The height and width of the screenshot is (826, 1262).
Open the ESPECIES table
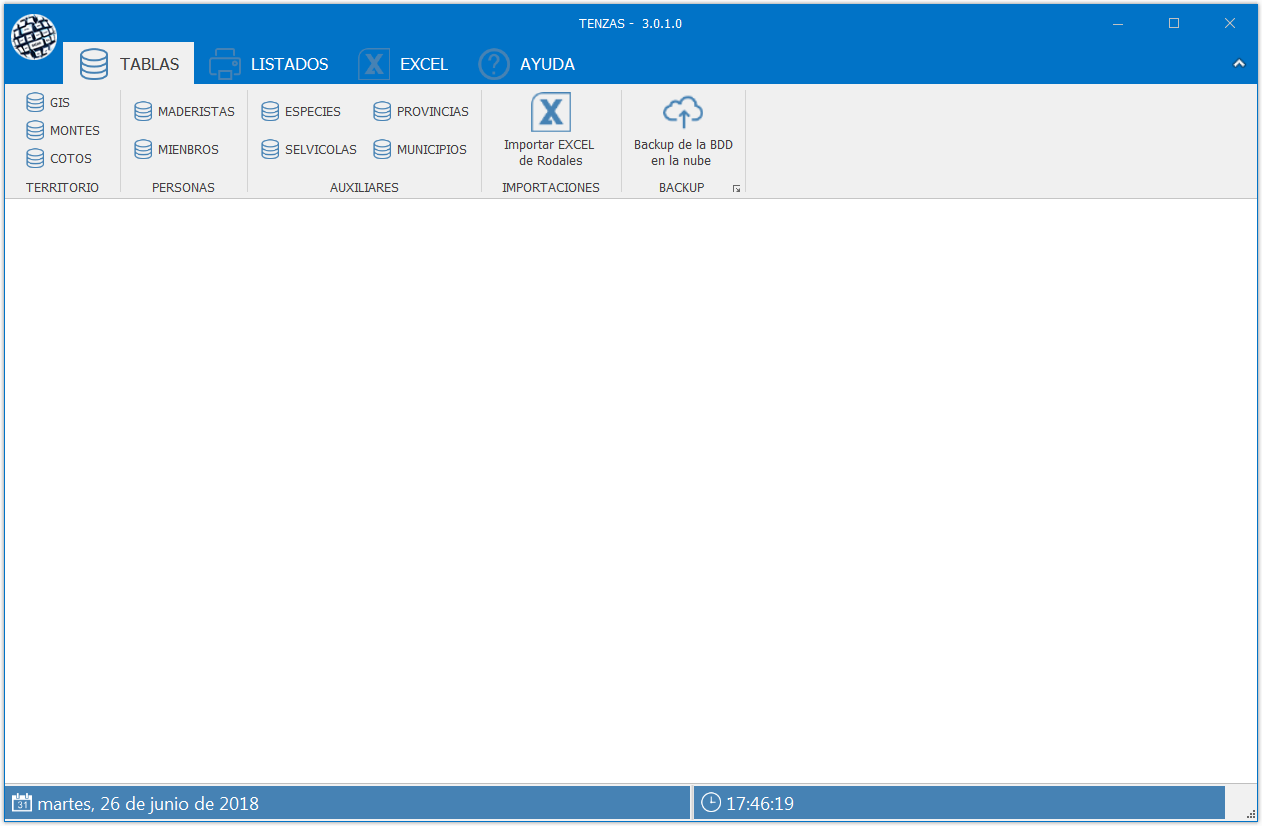pos(301,111)
